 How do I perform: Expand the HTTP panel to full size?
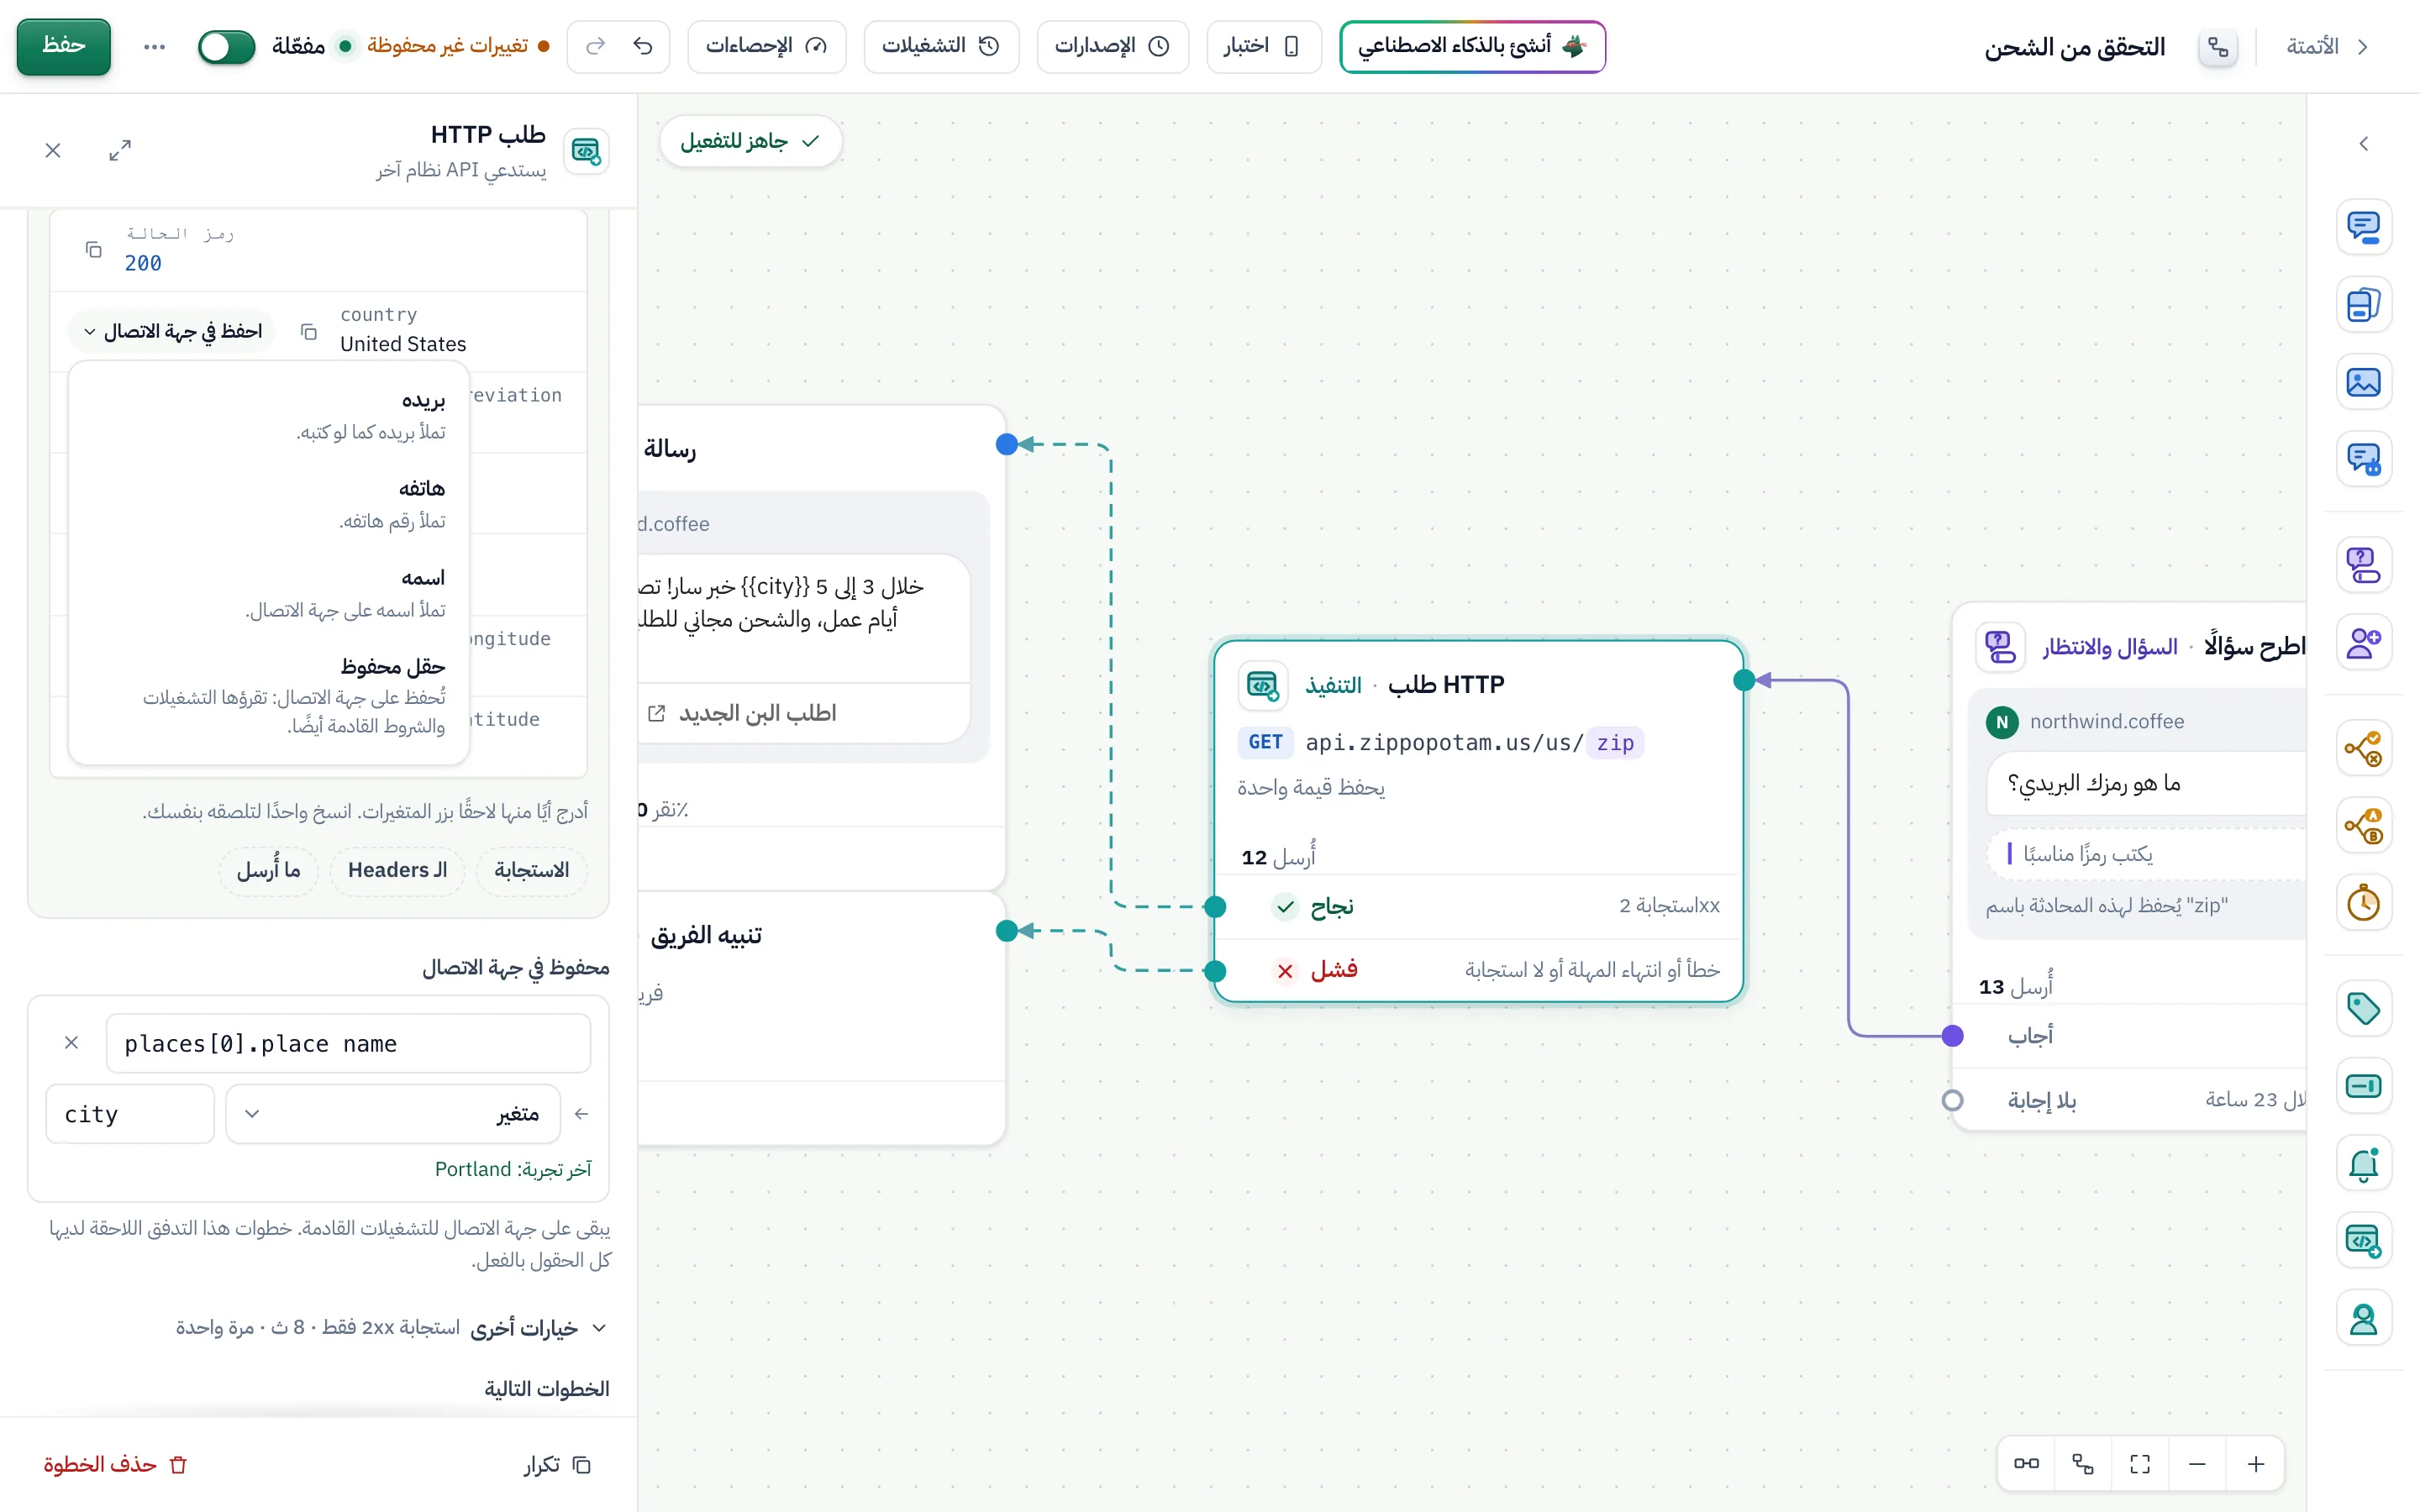[x=120, y=150]
